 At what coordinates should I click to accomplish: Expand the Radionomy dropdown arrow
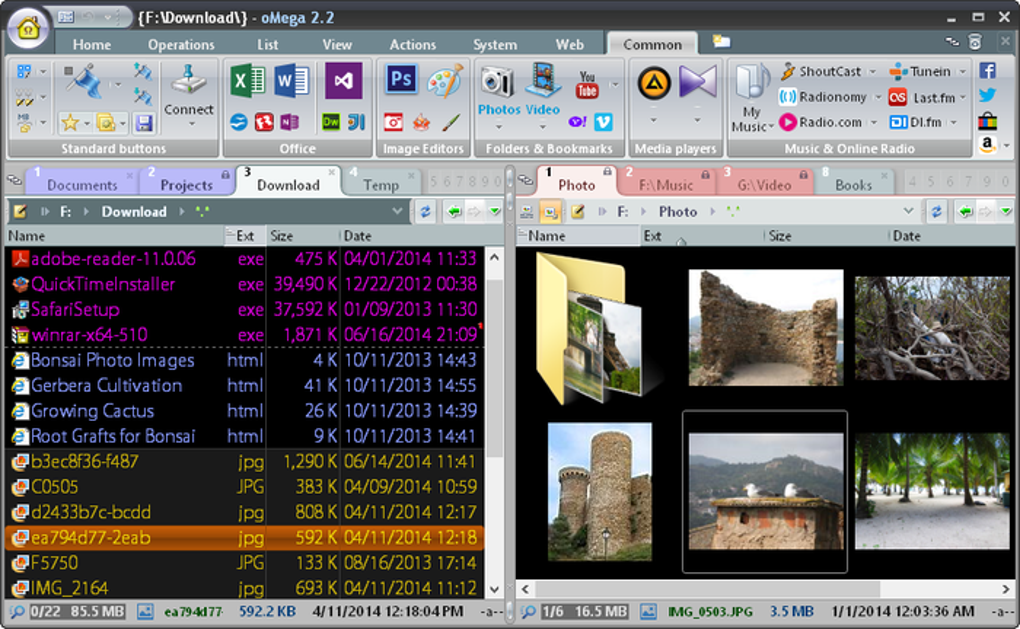[878, 98]
